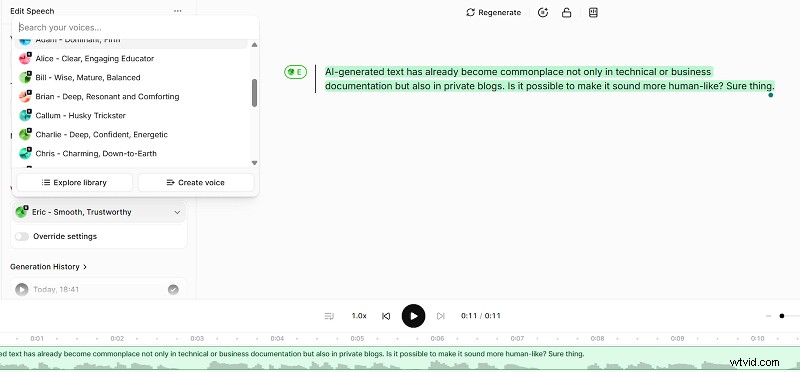Click Alice's voice avatar icon
This screenshot has width=800, height=372.
tap(26, 59)
